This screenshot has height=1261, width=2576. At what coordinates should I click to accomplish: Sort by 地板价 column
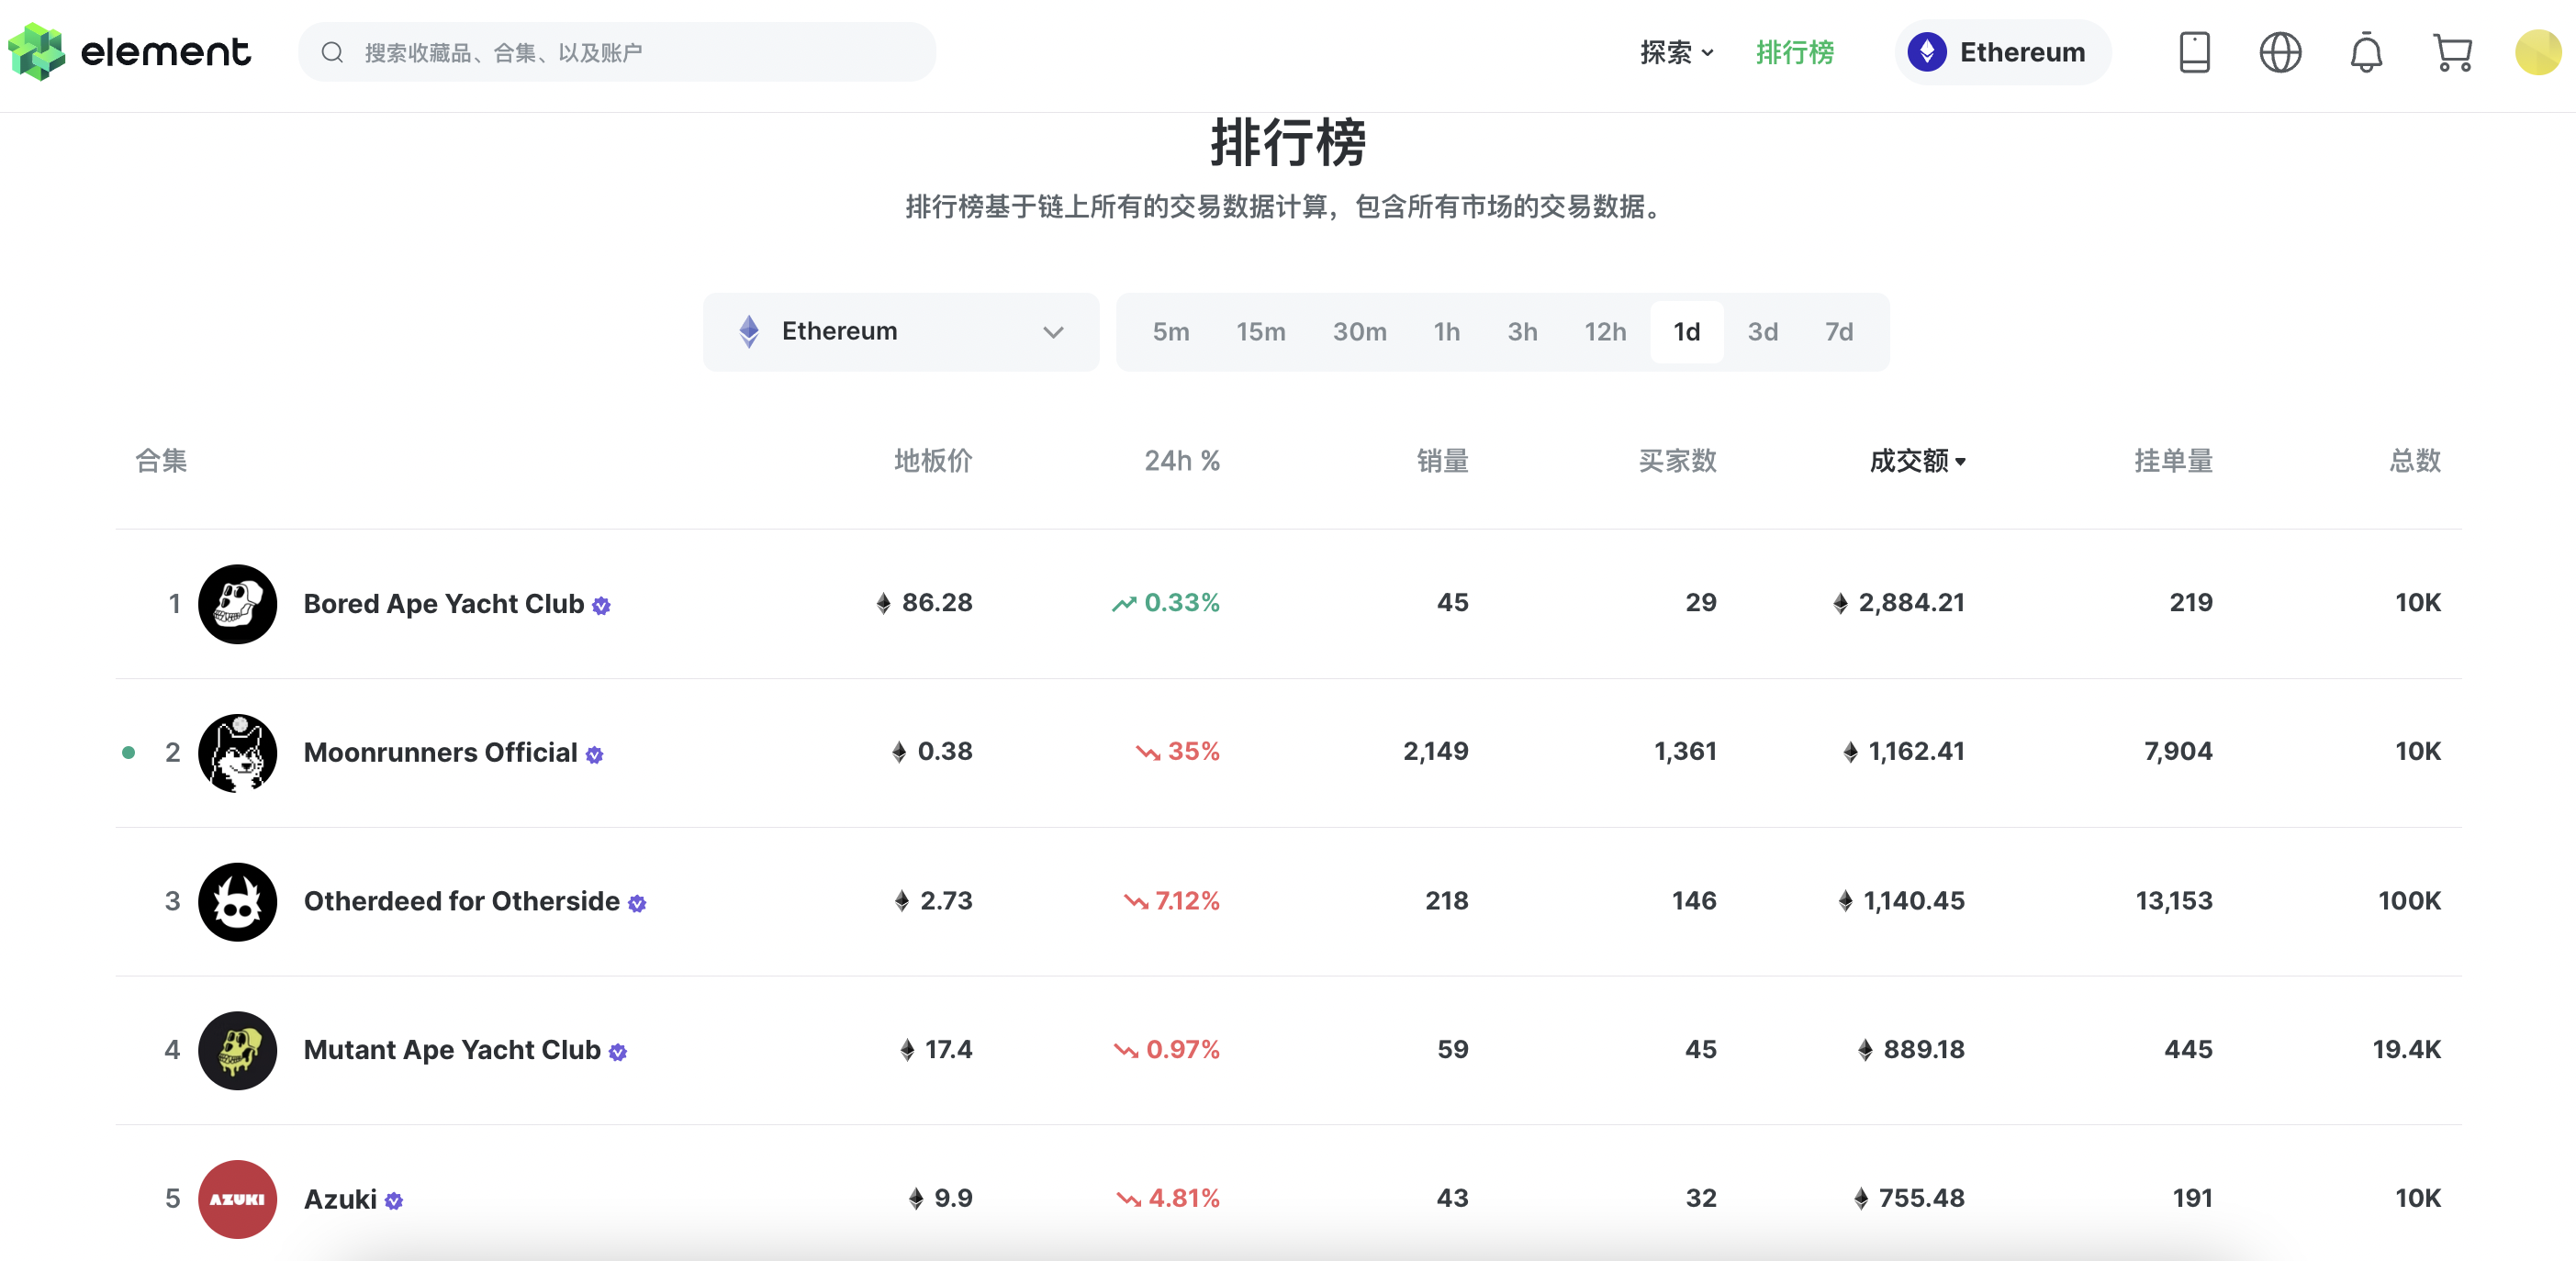coord(933,461)
